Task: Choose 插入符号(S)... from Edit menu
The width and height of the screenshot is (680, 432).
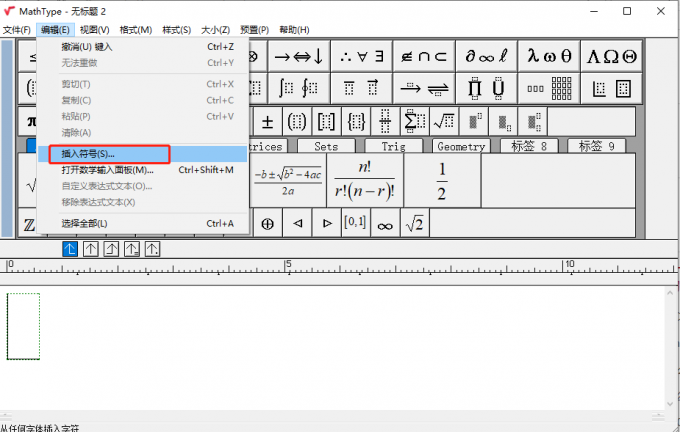Action: 142,154
